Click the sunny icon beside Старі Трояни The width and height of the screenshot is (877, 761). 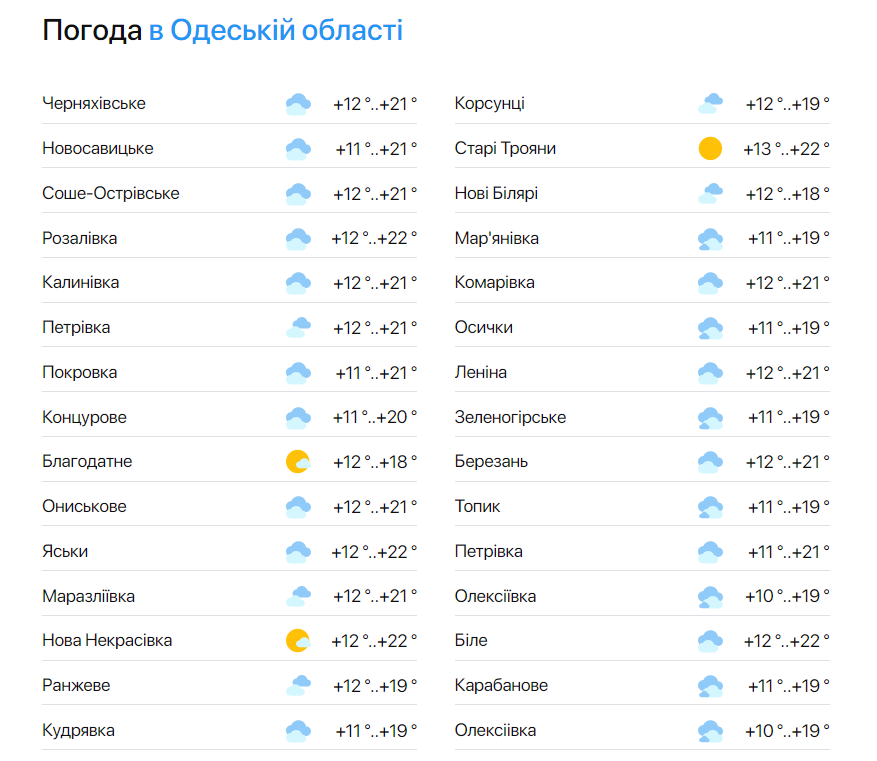tap(710, 149)
